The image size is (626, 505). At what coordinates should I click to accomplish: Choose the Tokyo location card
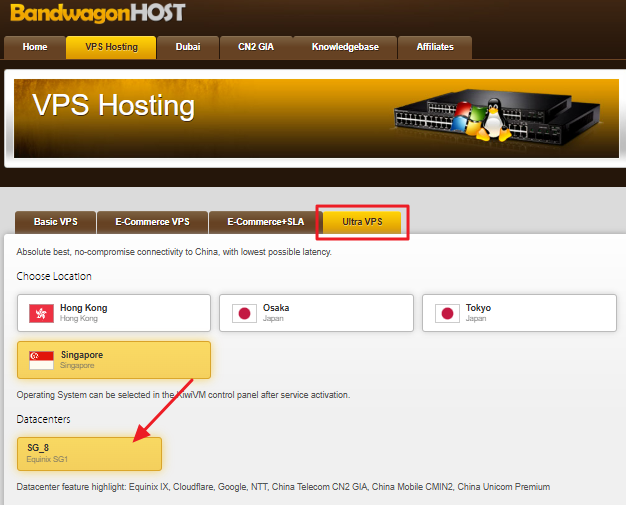coord(519,313)
